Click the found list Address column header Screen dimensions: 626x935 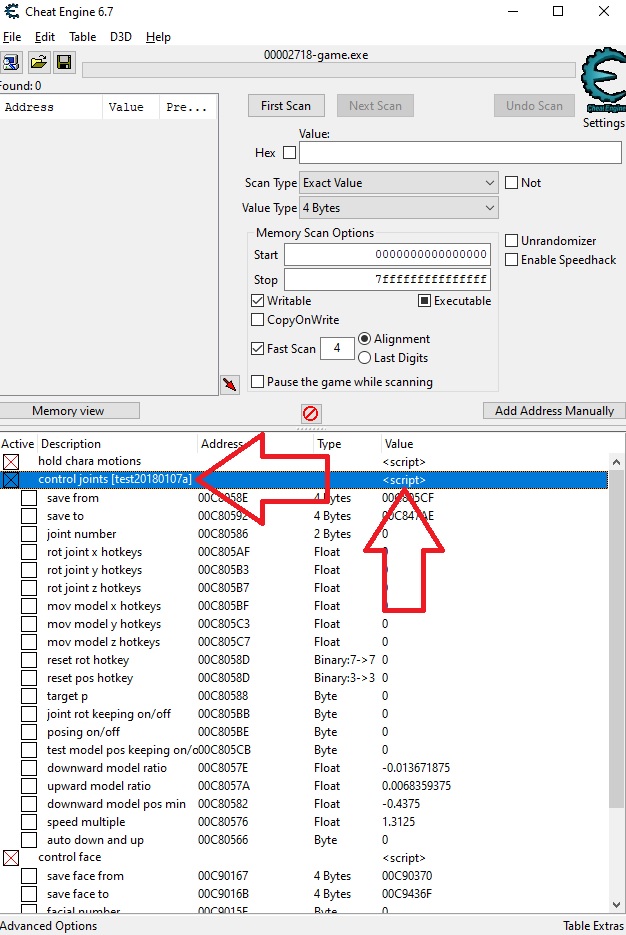[x=51, y=107]
